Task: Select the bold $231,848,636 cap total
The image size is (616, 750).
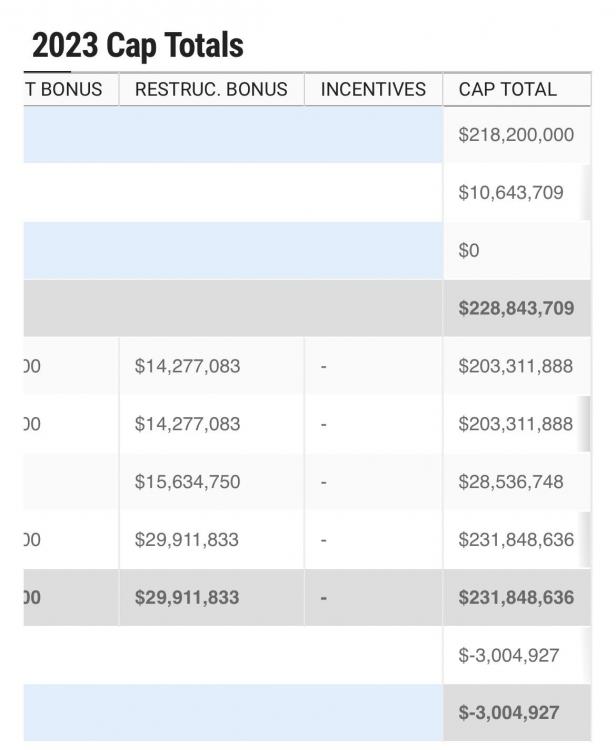Action: 516,598
